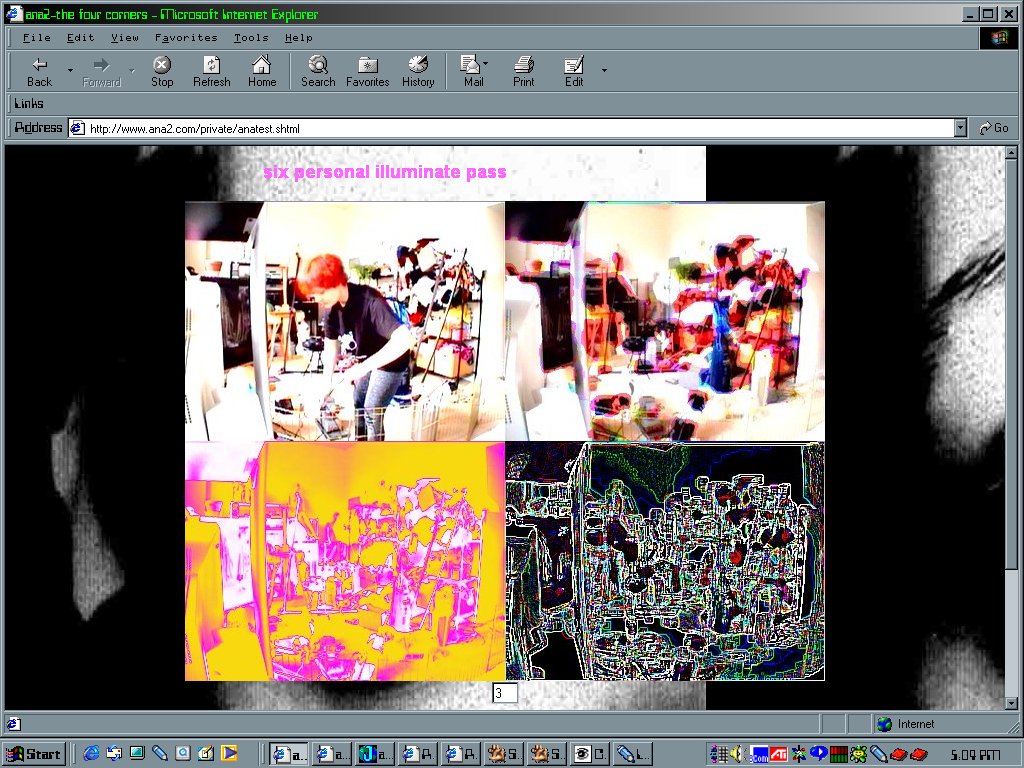Open the View menu
Viewport: 1024px width, 768px height.
pyautogui.click(x=125, y=38)
